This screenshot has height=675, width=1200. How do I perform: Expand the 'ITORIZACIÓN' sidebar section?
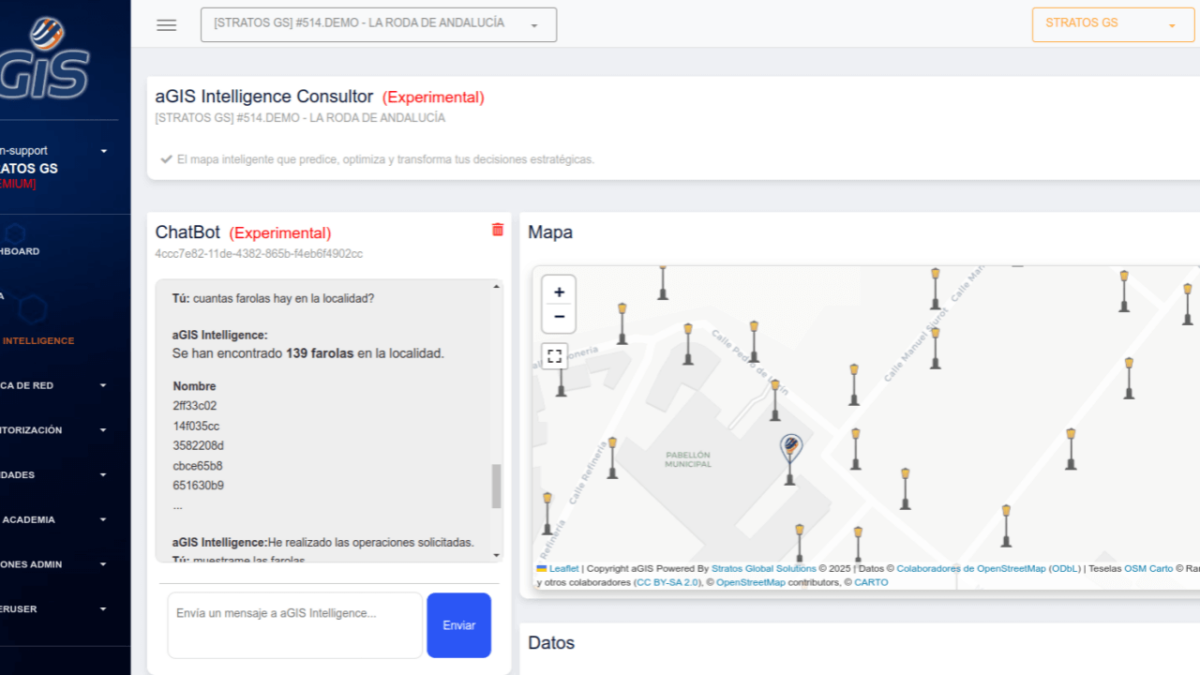click(103, 430)
